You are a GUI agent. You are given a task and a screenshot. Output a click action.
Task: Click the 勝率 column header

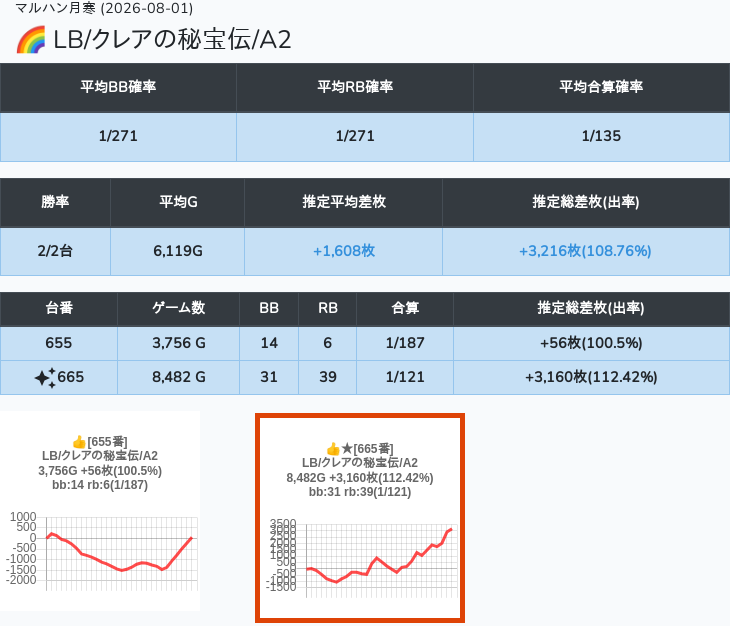coord(55,202)
